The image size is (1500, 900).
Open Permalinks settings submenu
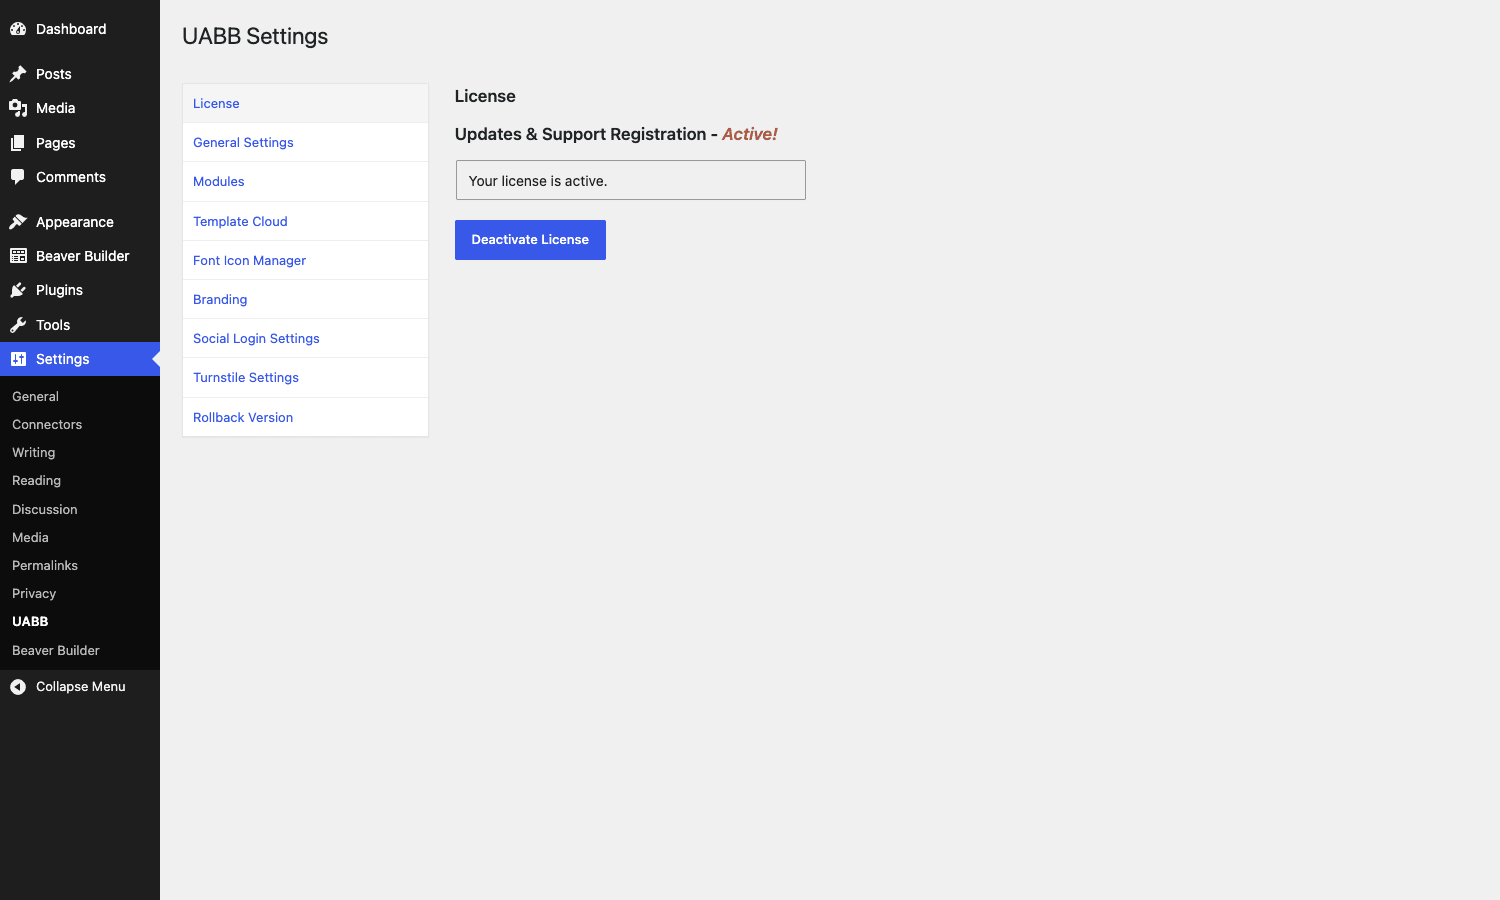pyautogui.click(x=45, y=566)
